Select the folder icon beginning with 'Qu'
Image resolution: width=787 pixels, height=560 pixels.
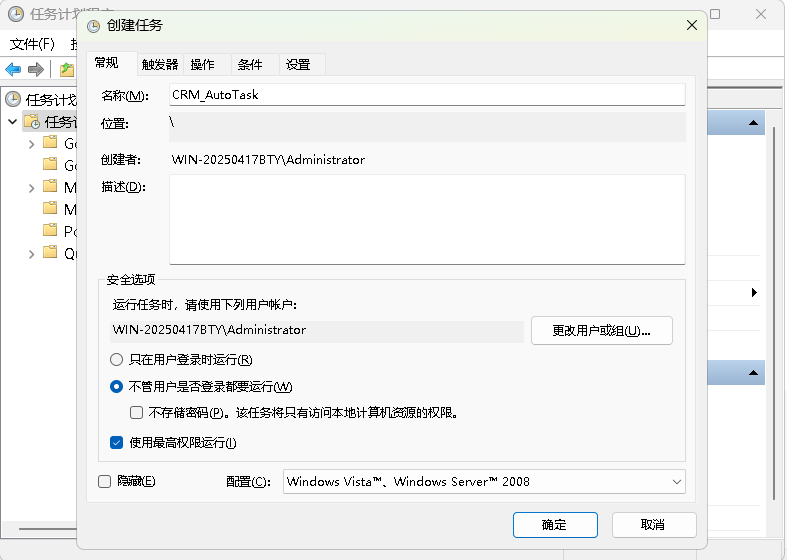pos(50,253)
